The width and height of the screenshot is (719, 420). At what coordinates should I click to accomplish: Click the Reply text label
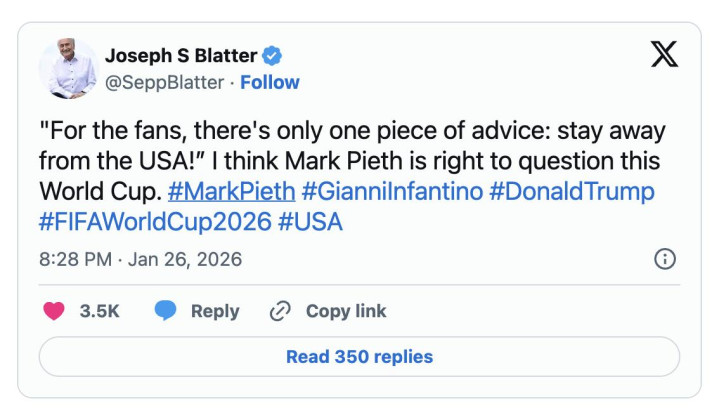tap(215, 311)
